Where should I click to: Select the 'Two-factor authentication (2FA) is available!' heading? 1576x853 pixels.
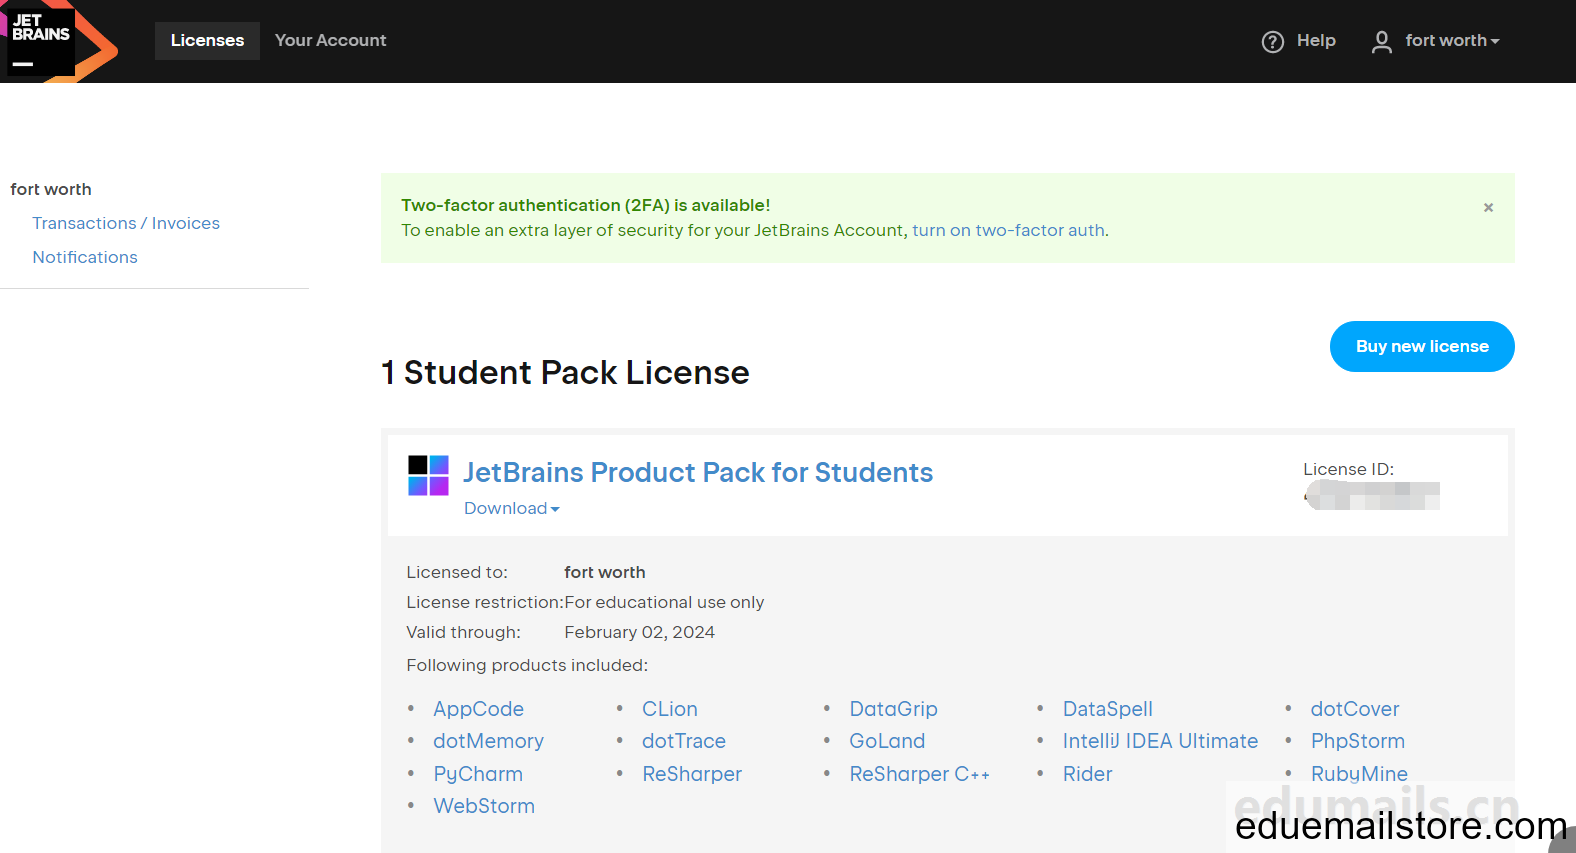(x=586, y=205)
